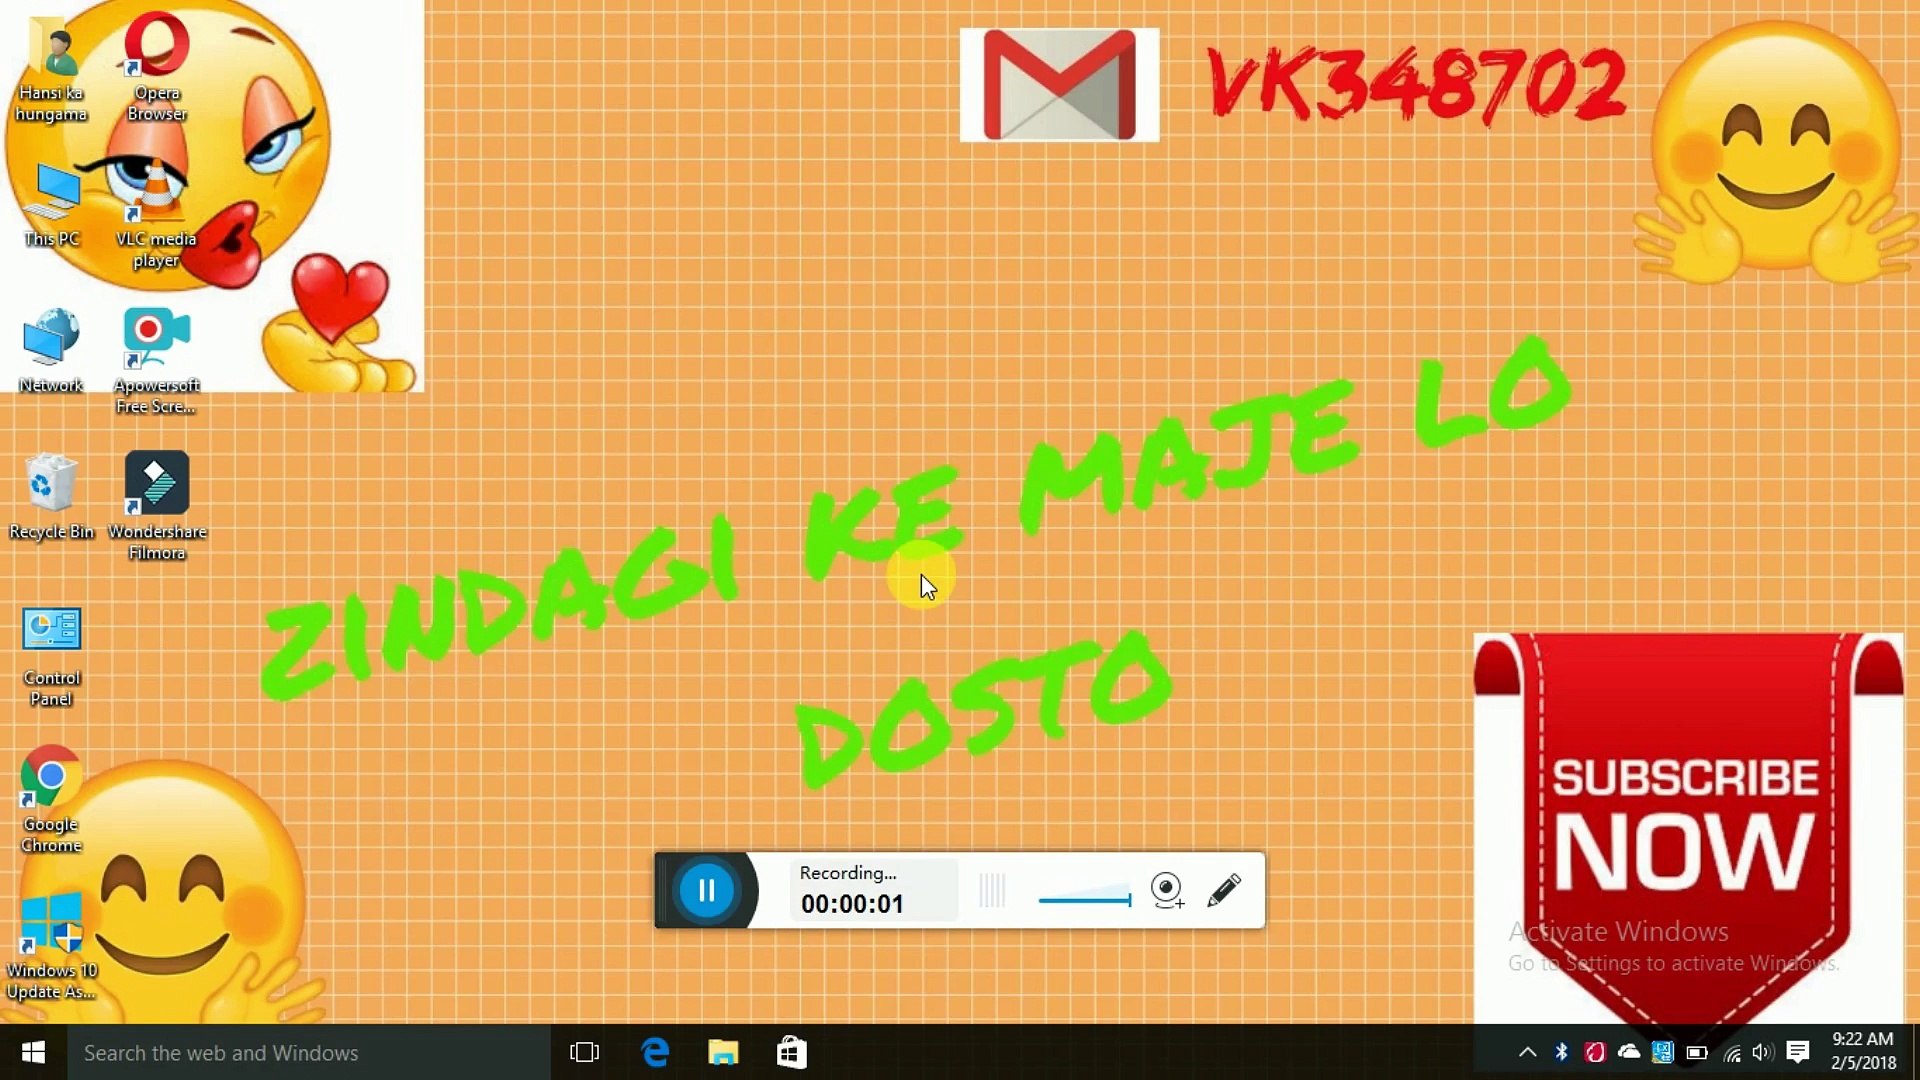Launch Microsoft Edge from the taskbar
1920x1080 pixels.
point(655,1052)
